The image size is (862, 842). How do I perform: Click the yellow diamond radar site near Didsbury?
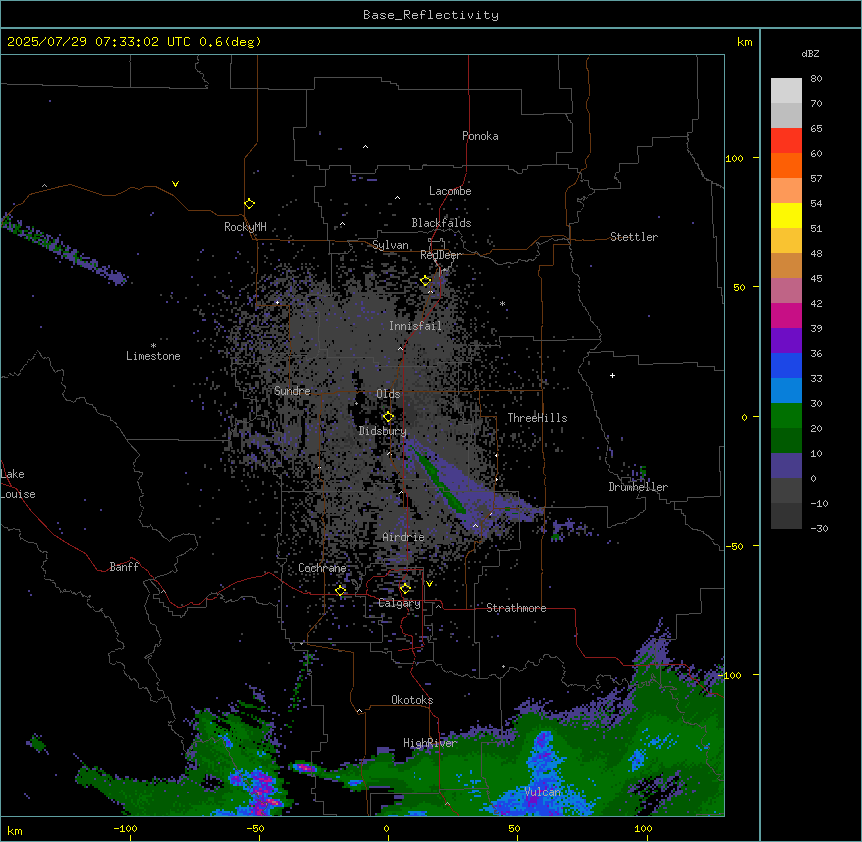(389, 417)
